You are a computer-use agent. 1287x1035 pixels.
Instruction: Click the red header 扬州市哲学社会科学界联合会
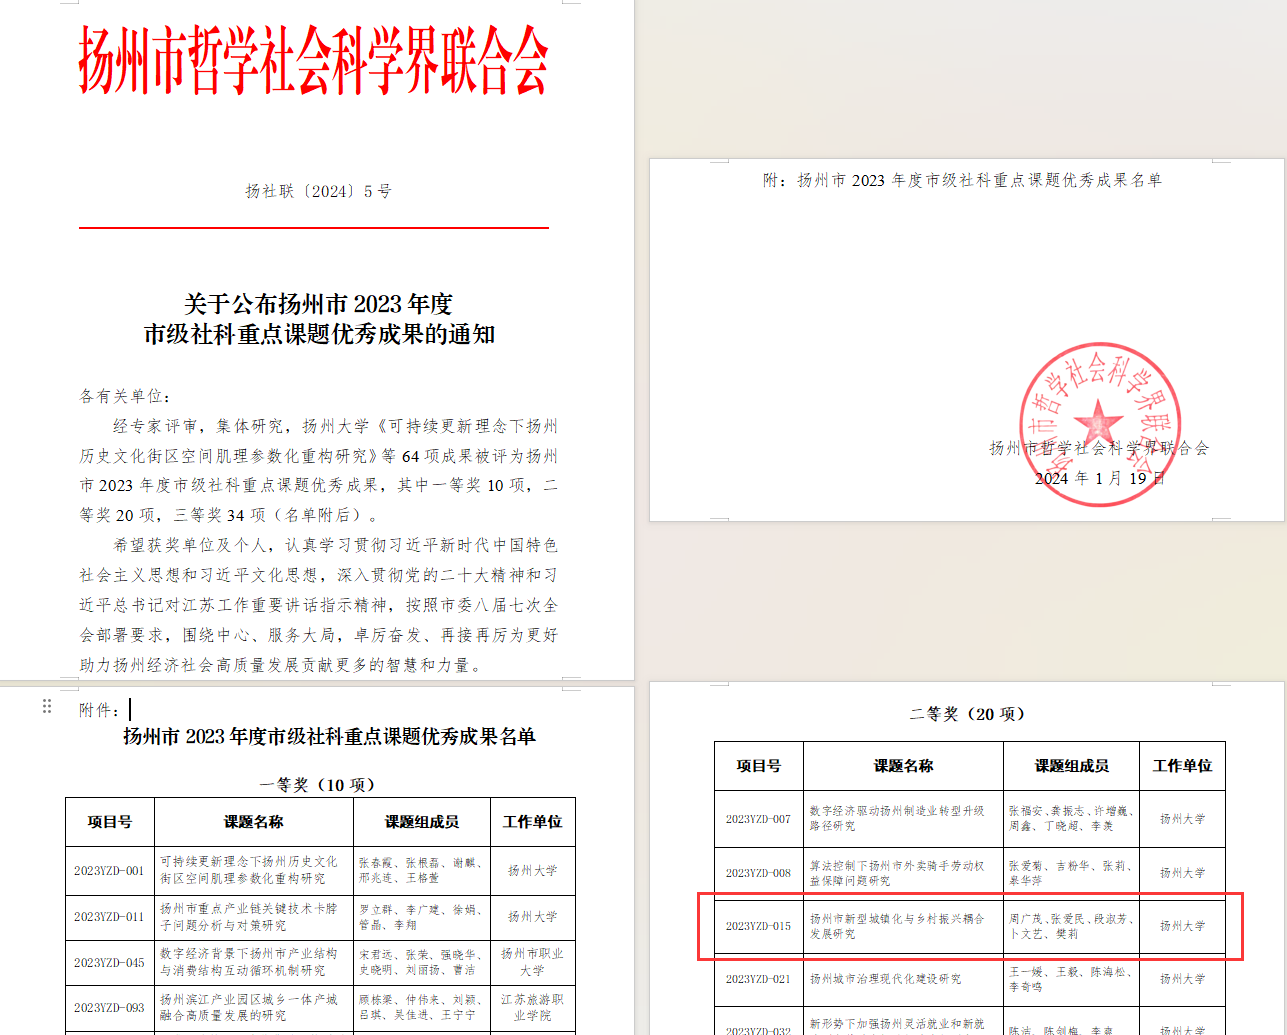[314, 60]
